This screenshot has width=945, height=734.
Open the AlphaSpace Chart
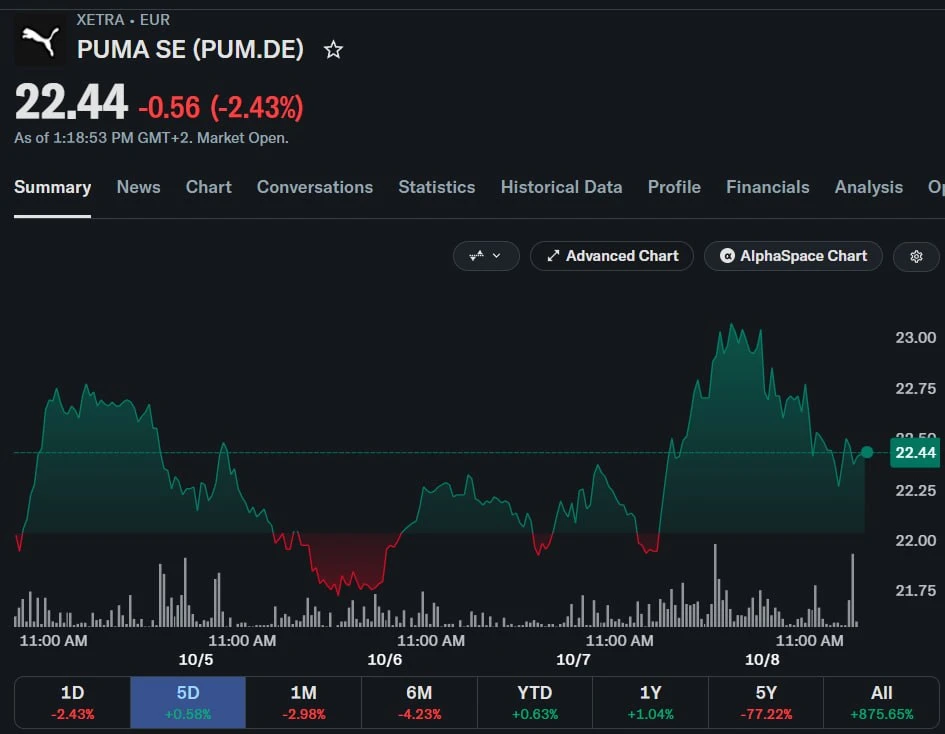[793, 256]
